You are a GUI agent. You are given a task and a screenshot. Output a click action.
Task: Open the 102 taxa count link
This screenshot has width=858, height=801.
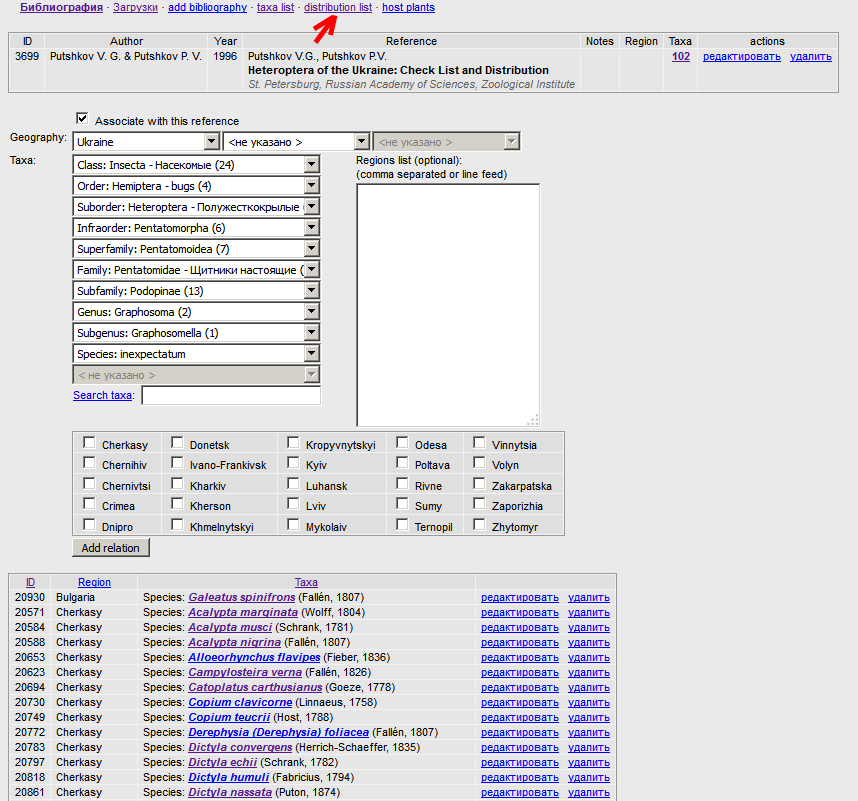coord(680,57)
